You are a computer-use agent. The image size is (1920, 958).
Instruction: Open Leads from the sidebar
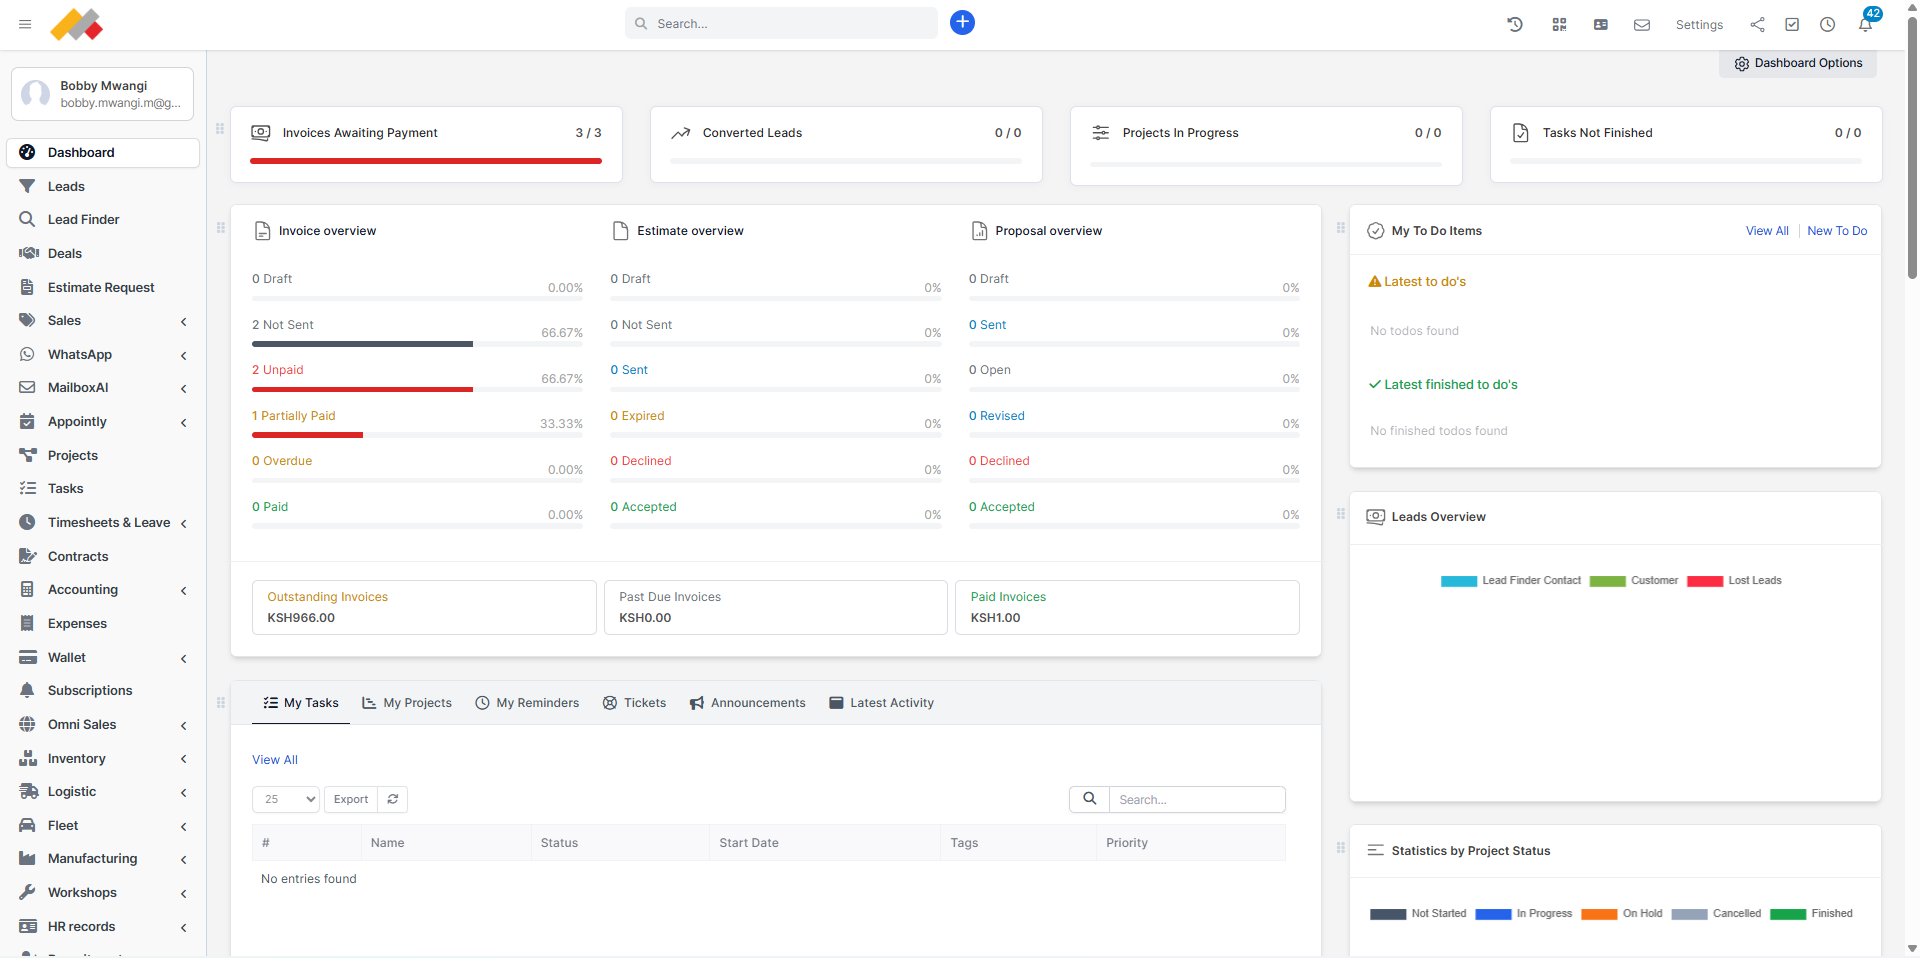point(65,186)
